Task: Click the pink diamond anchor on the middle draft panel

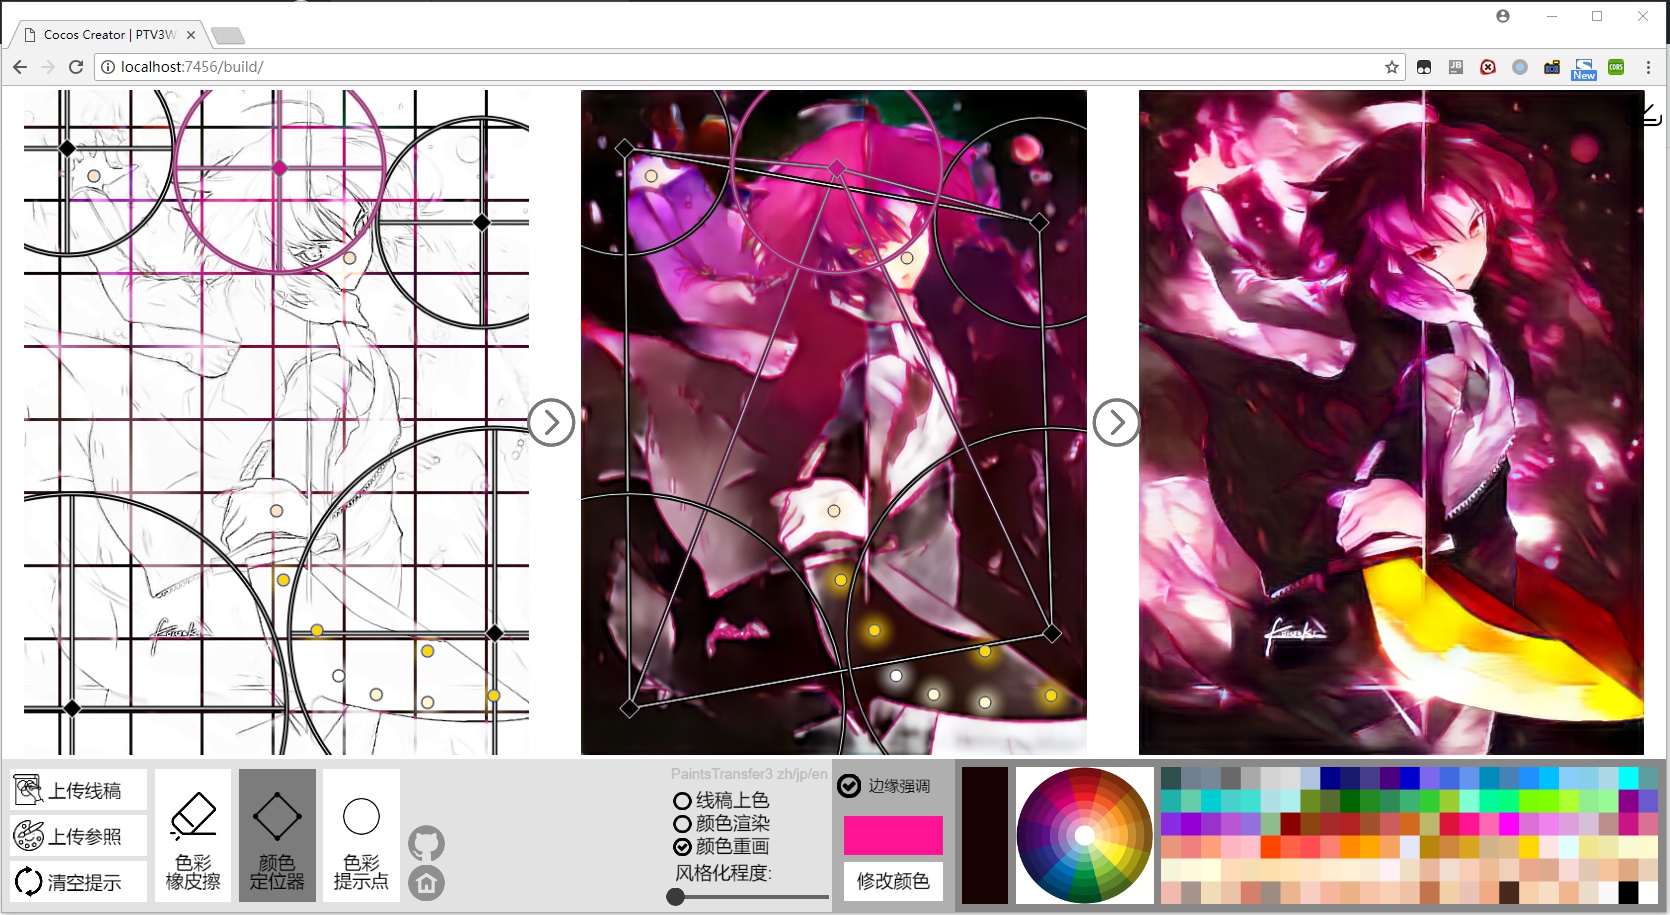Action: 838,168
